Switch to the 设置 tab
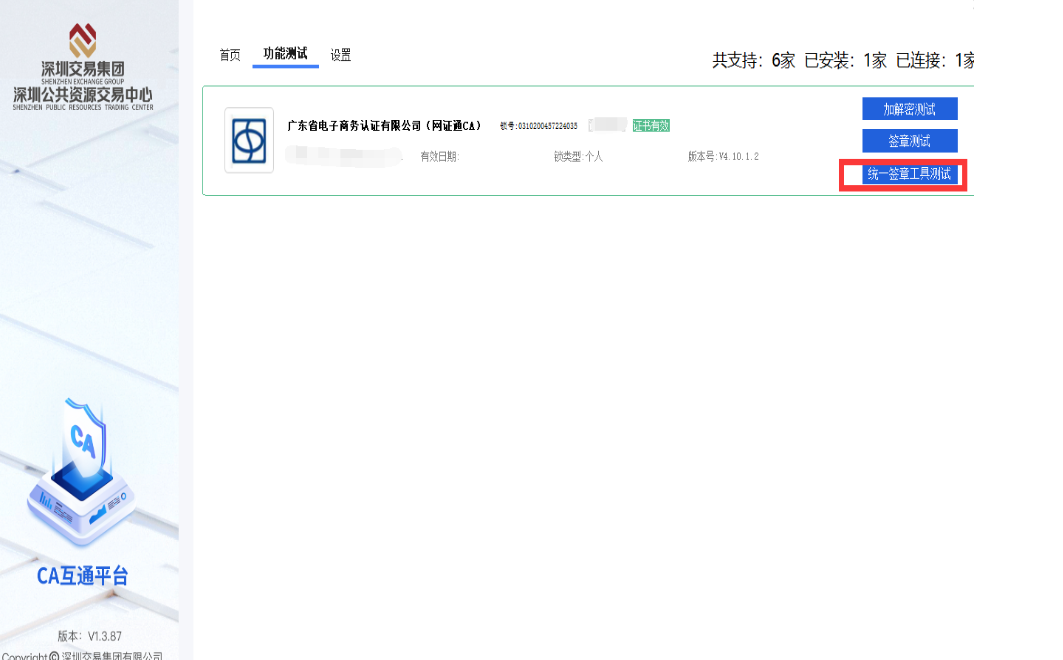The width and height of the screenshot is (1063, 660). [x=341, y=55]
